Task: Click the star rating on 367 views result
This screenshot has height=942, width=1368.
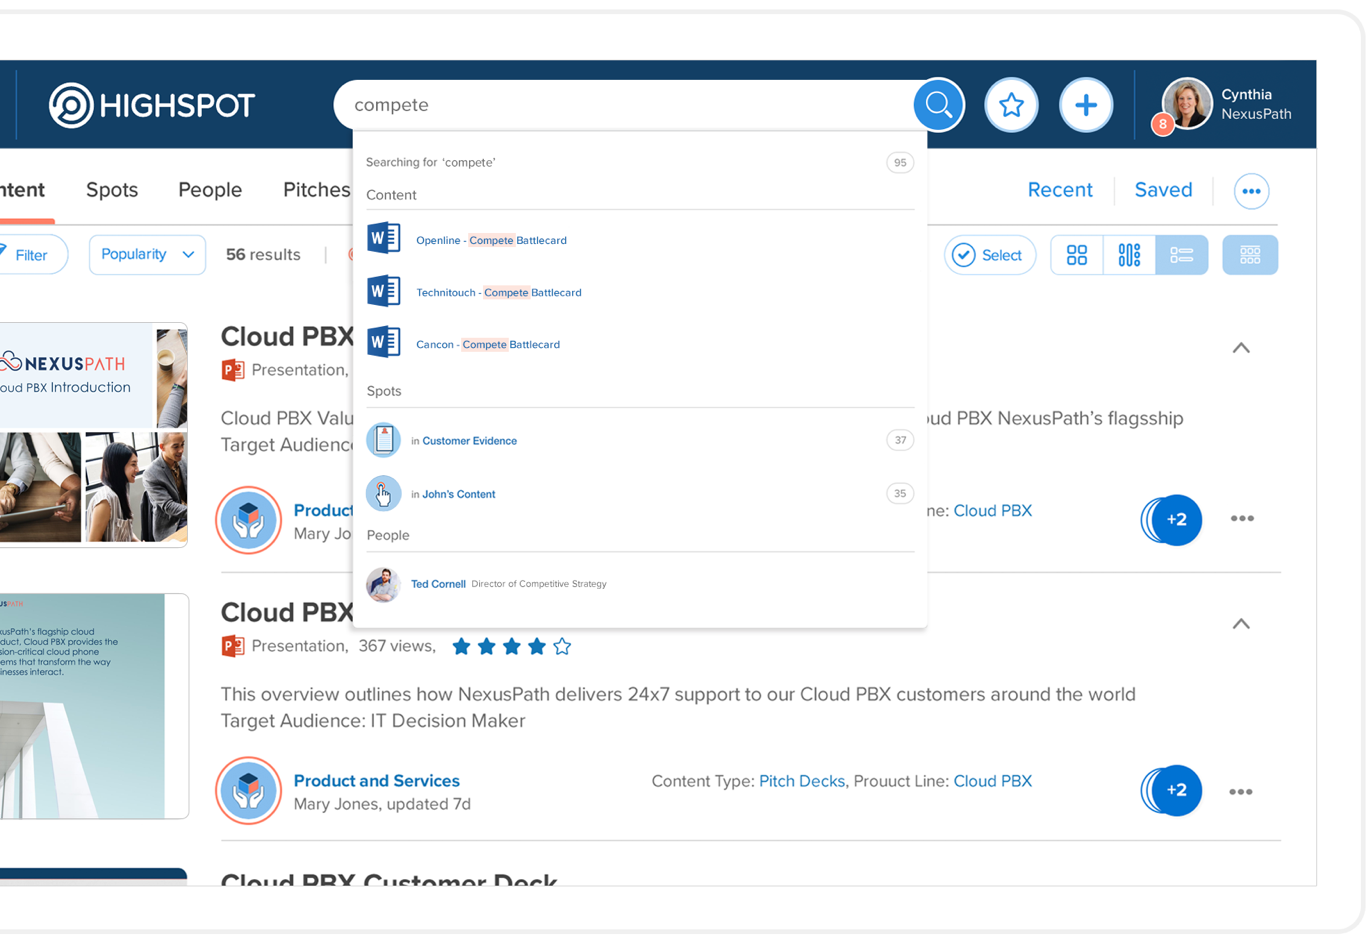Action: tap(511, 646)
